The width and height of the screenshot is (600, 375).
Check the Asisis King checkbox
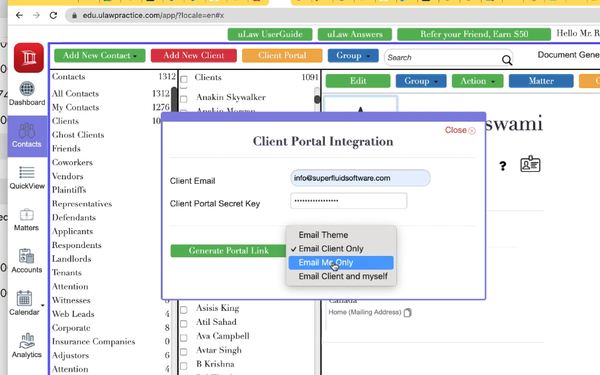184,310
